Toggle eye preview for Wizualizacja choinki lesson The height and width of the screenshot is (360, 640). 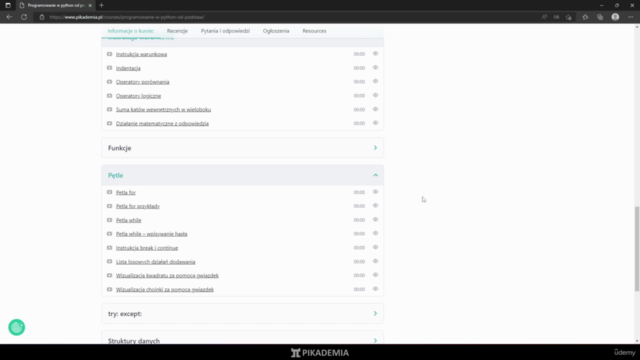point(375,289)
